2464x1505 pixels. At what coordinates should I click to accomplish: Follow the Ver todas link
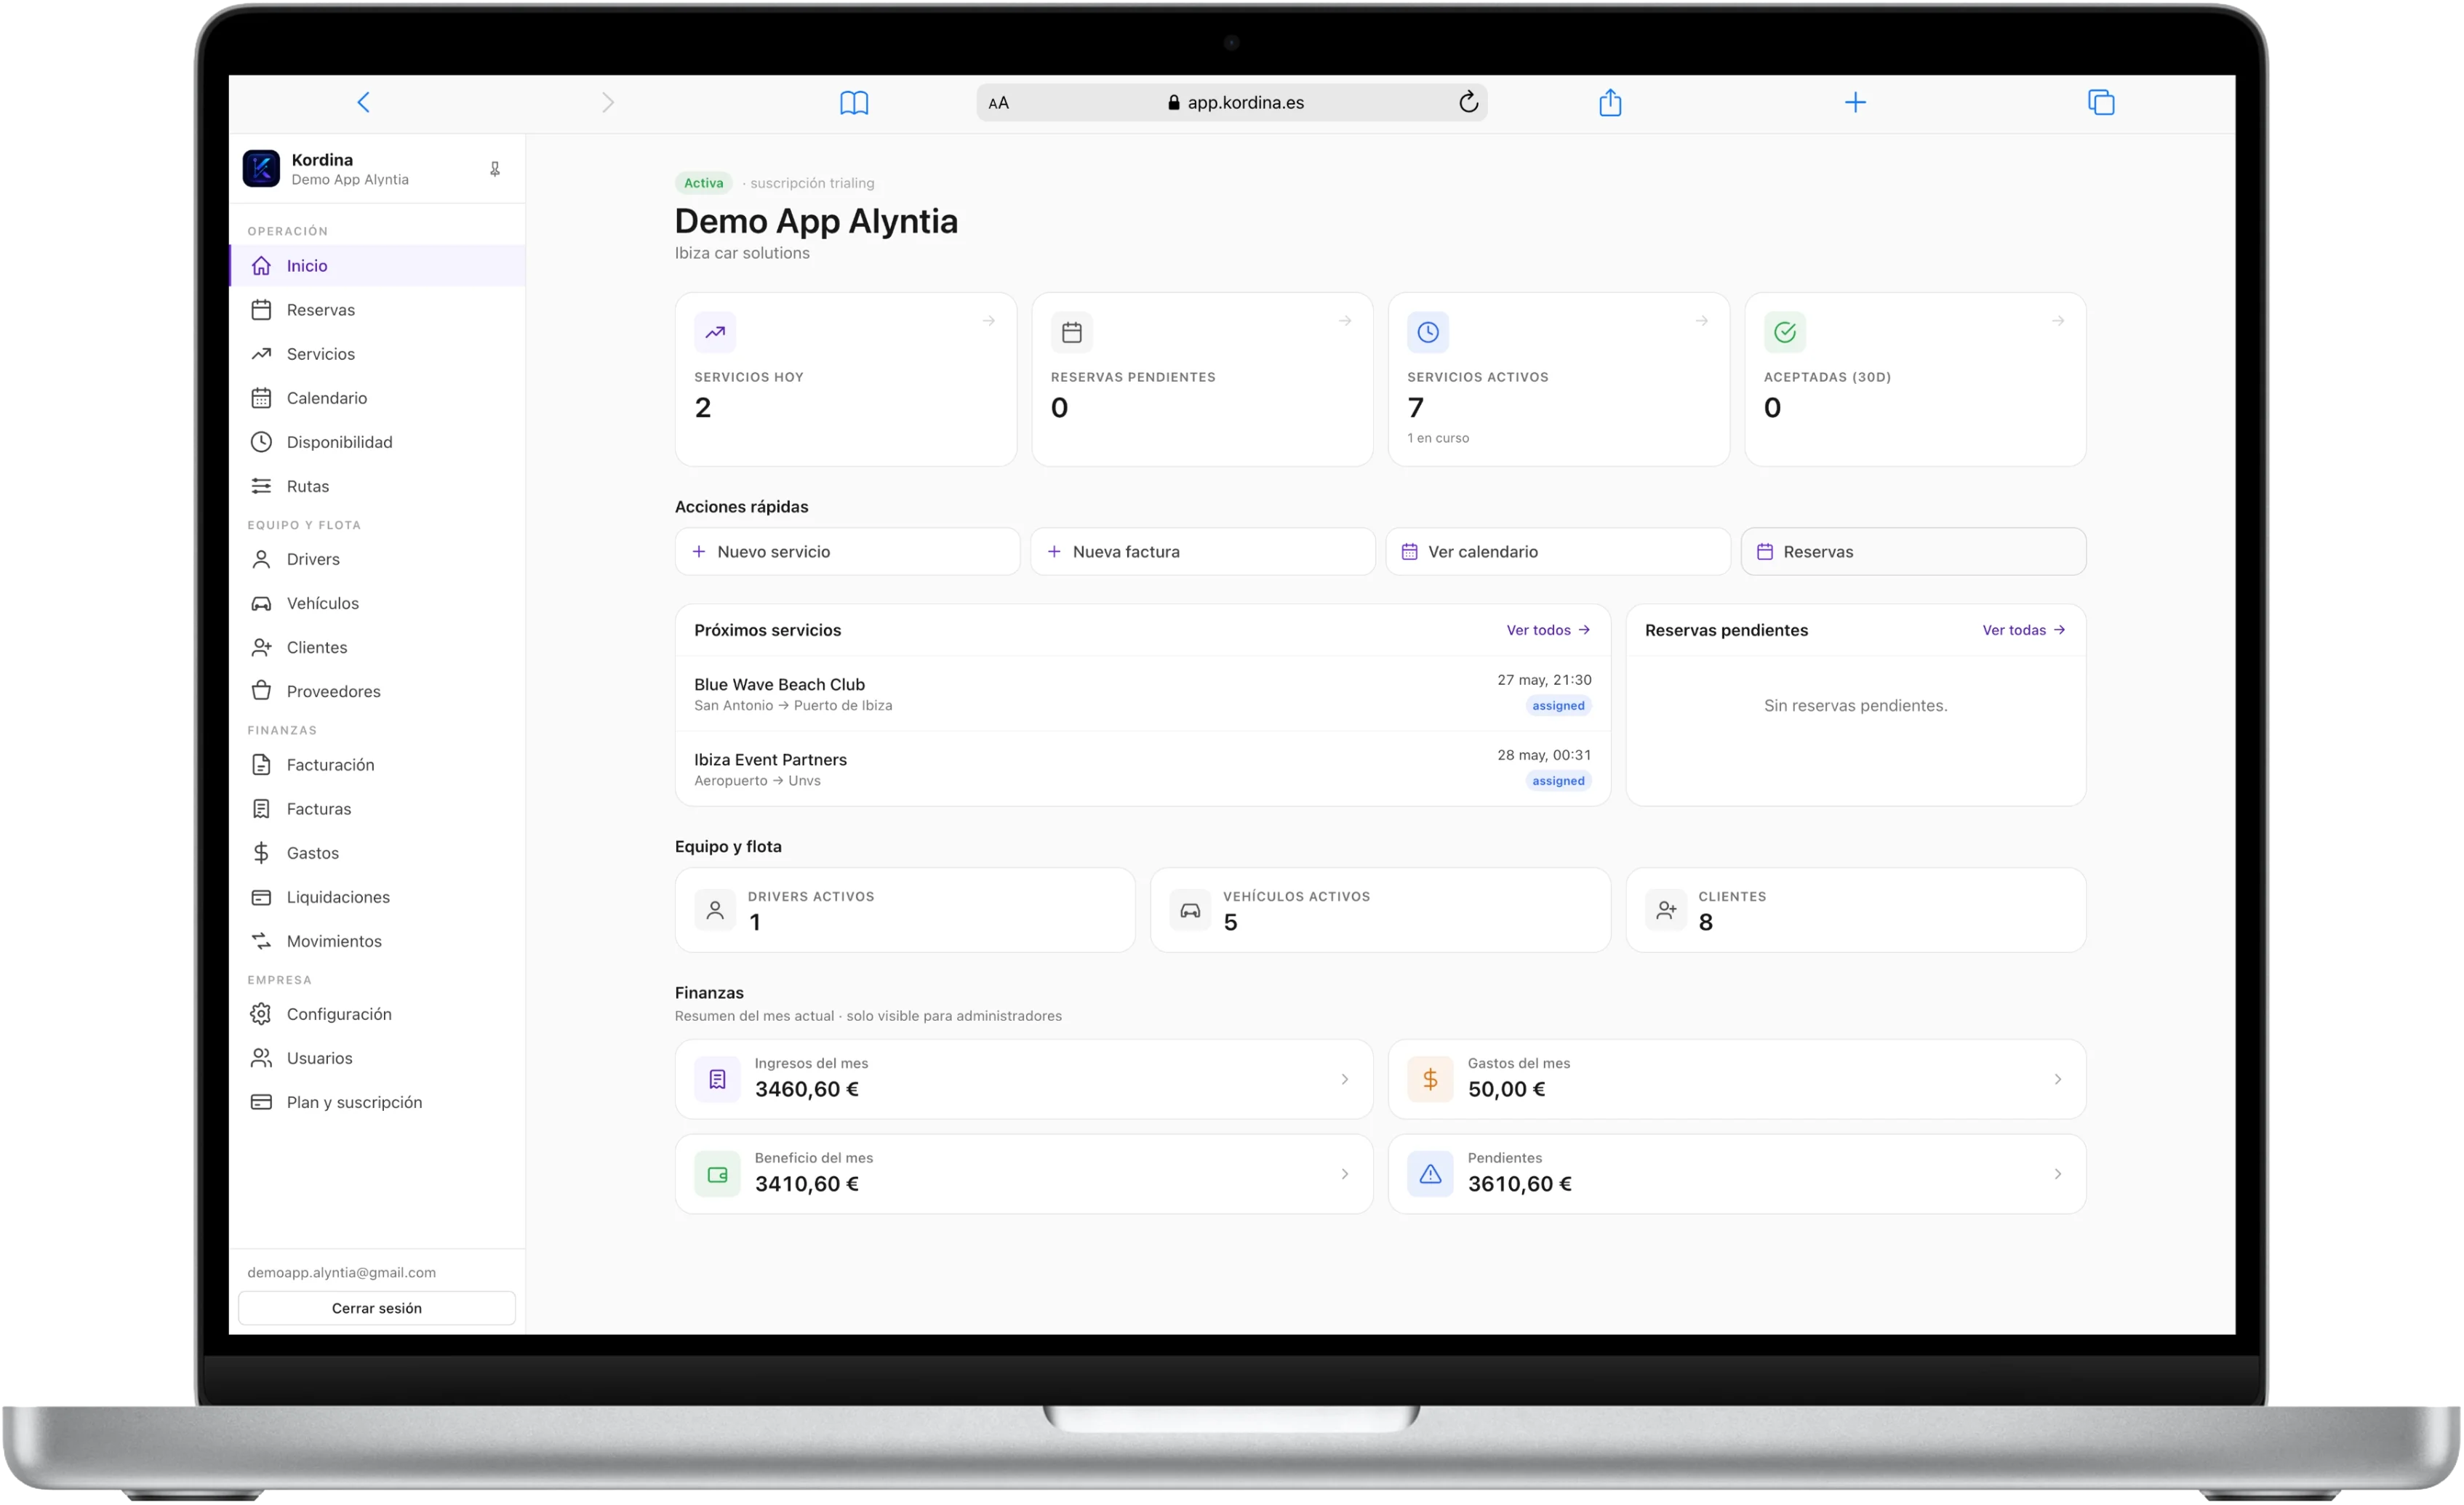pos(2024,630)
